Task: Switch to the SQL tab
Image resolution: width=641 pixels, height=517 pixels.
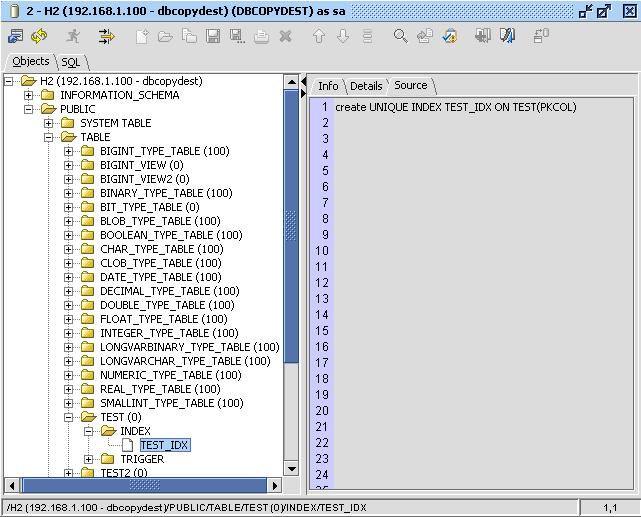Action: 70,62
